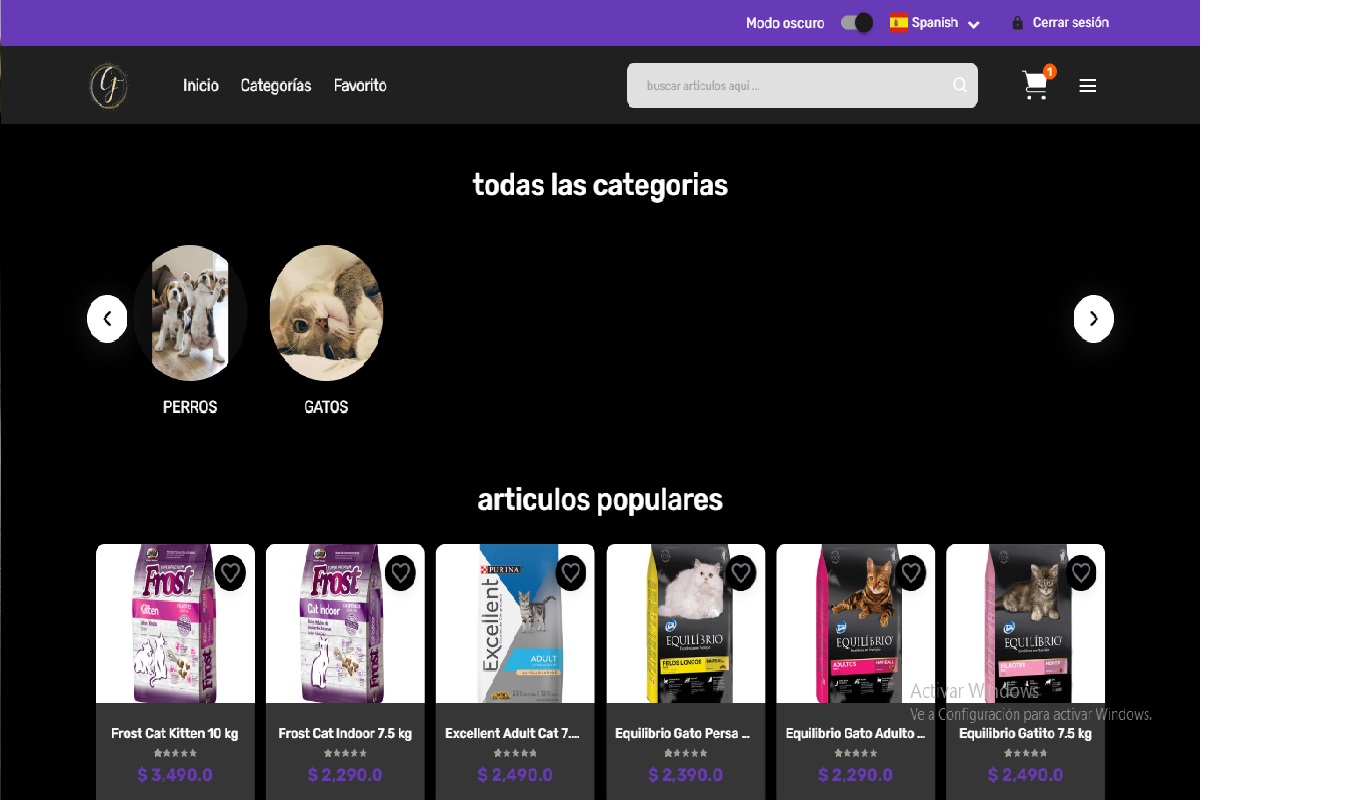Favorite Equilibrio Gatito 7.5 kg heart
The image size is (1366, 800).
1081,573
